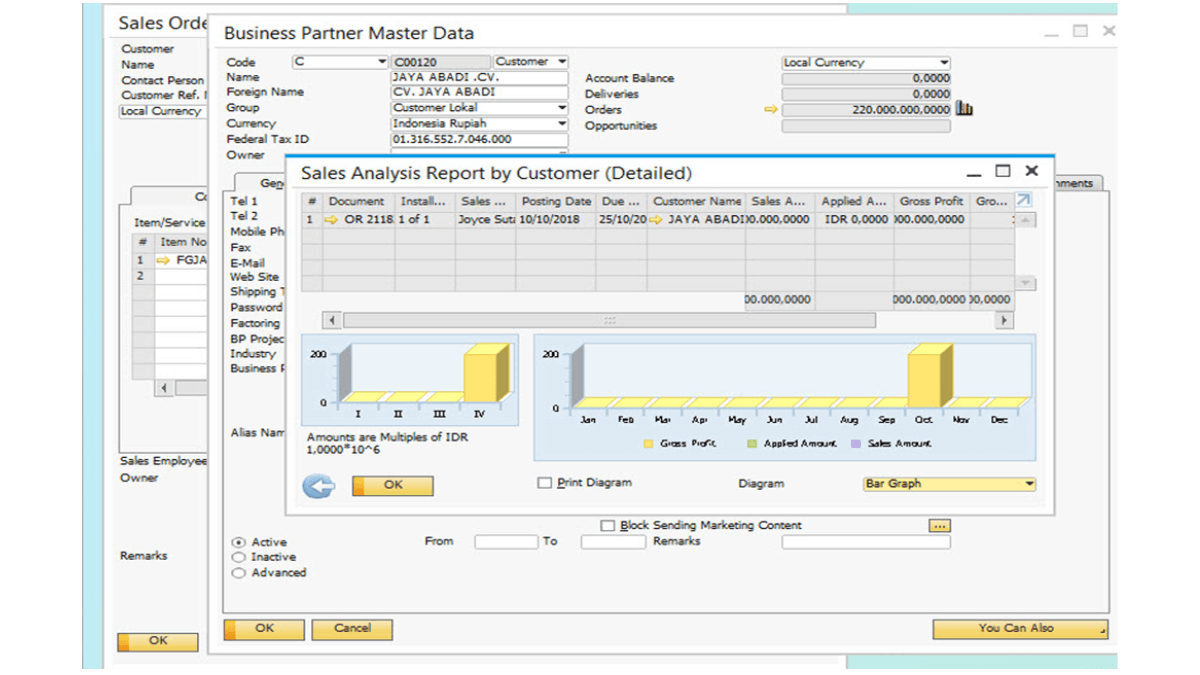Toggle the Applied Amount legend swatch
1200x675 pixels.
point(752,443)
